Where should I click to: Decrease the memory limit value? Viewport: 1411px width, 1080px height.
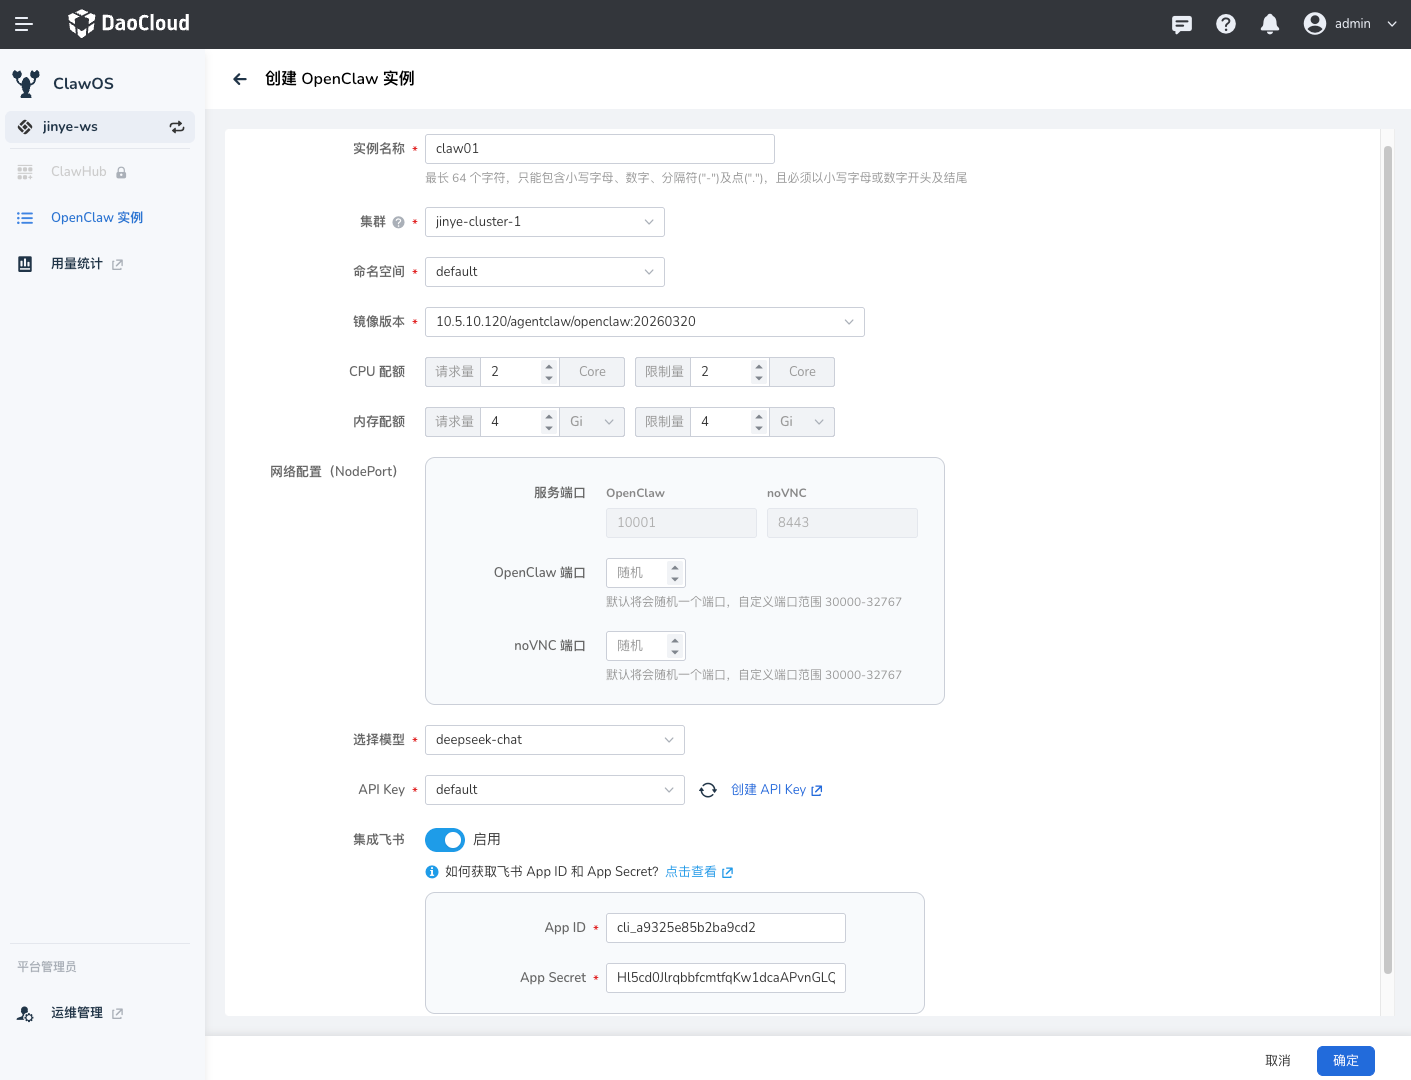(759, 428)
